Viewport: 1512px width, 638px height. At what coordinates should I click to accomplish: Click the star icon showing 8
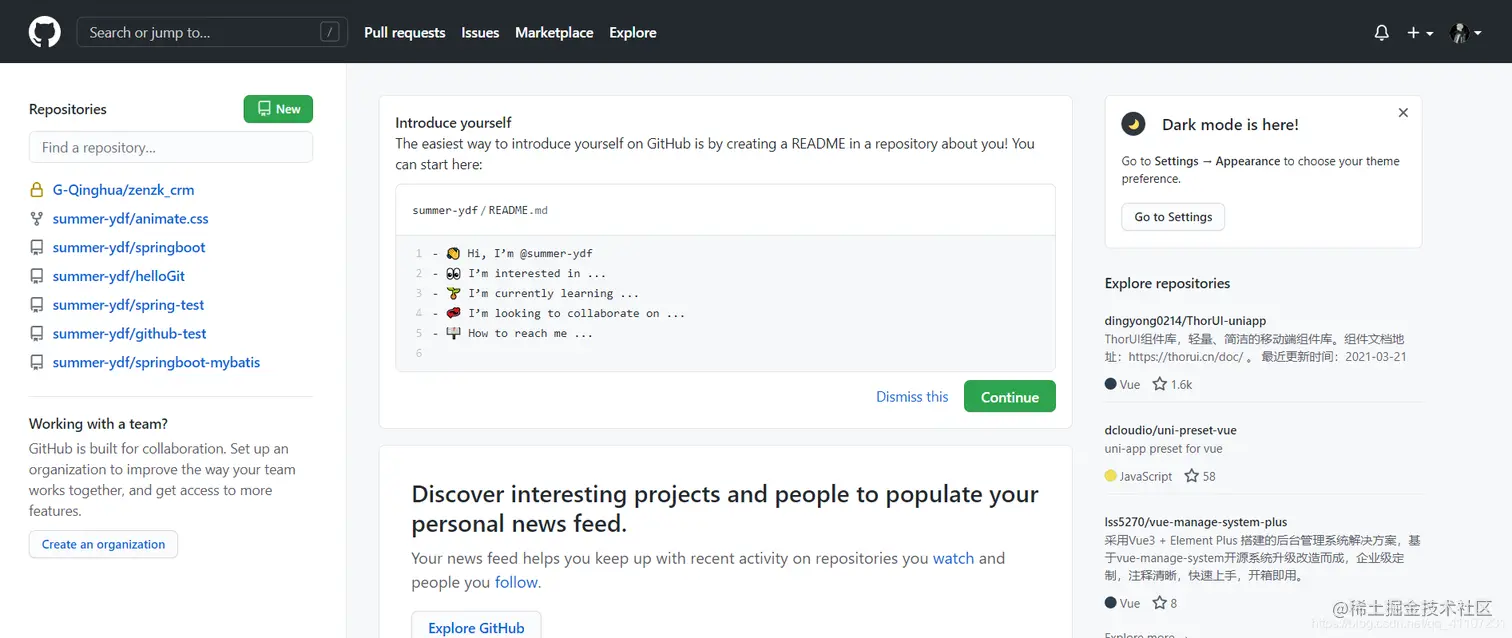pyautogui.click(x=1160, y=603)
